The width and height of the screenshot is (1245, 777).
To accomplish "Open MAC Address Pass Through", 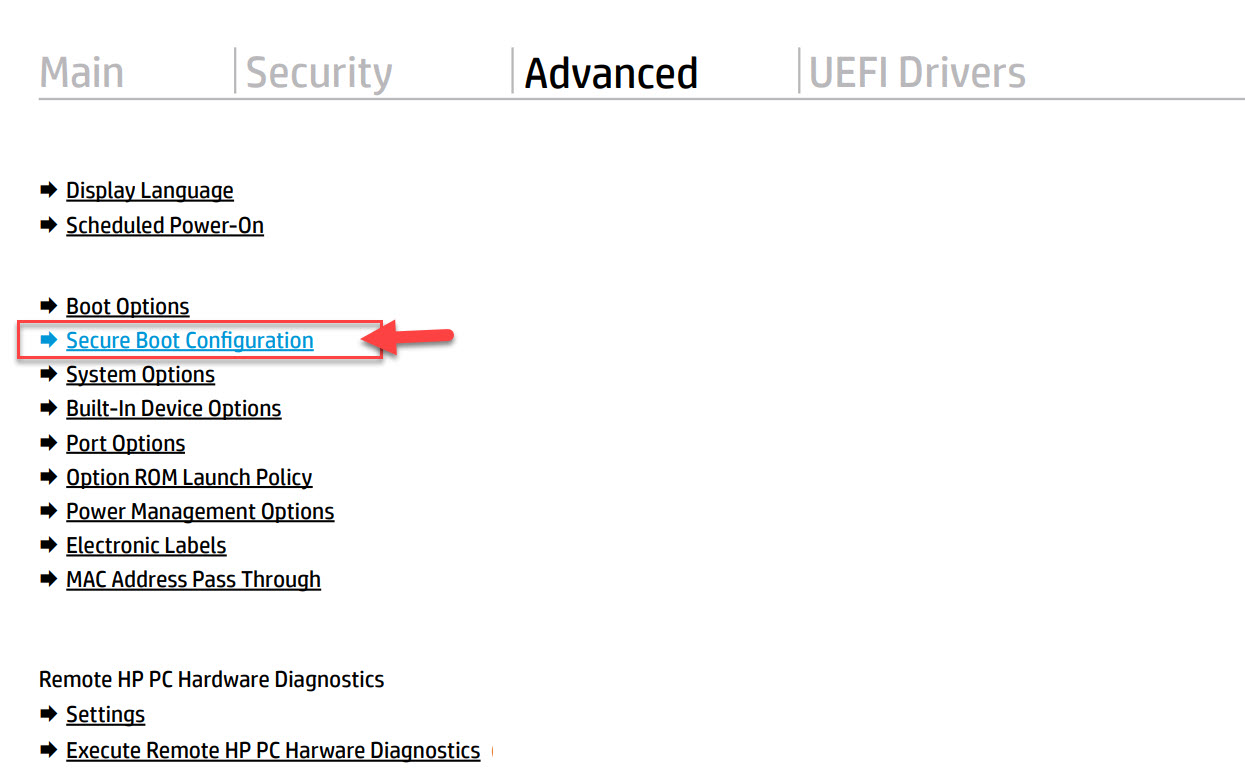I will [193, 579].
